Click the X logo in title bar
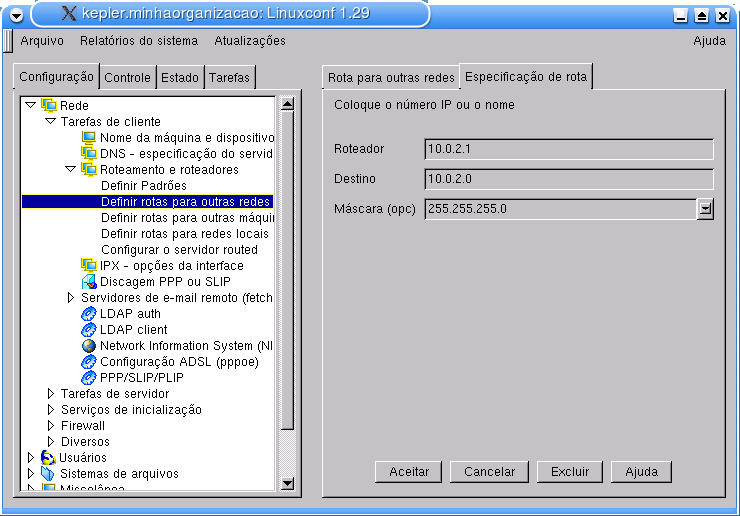The height and width of the screenshot is (516, 740). click(69, 13)
